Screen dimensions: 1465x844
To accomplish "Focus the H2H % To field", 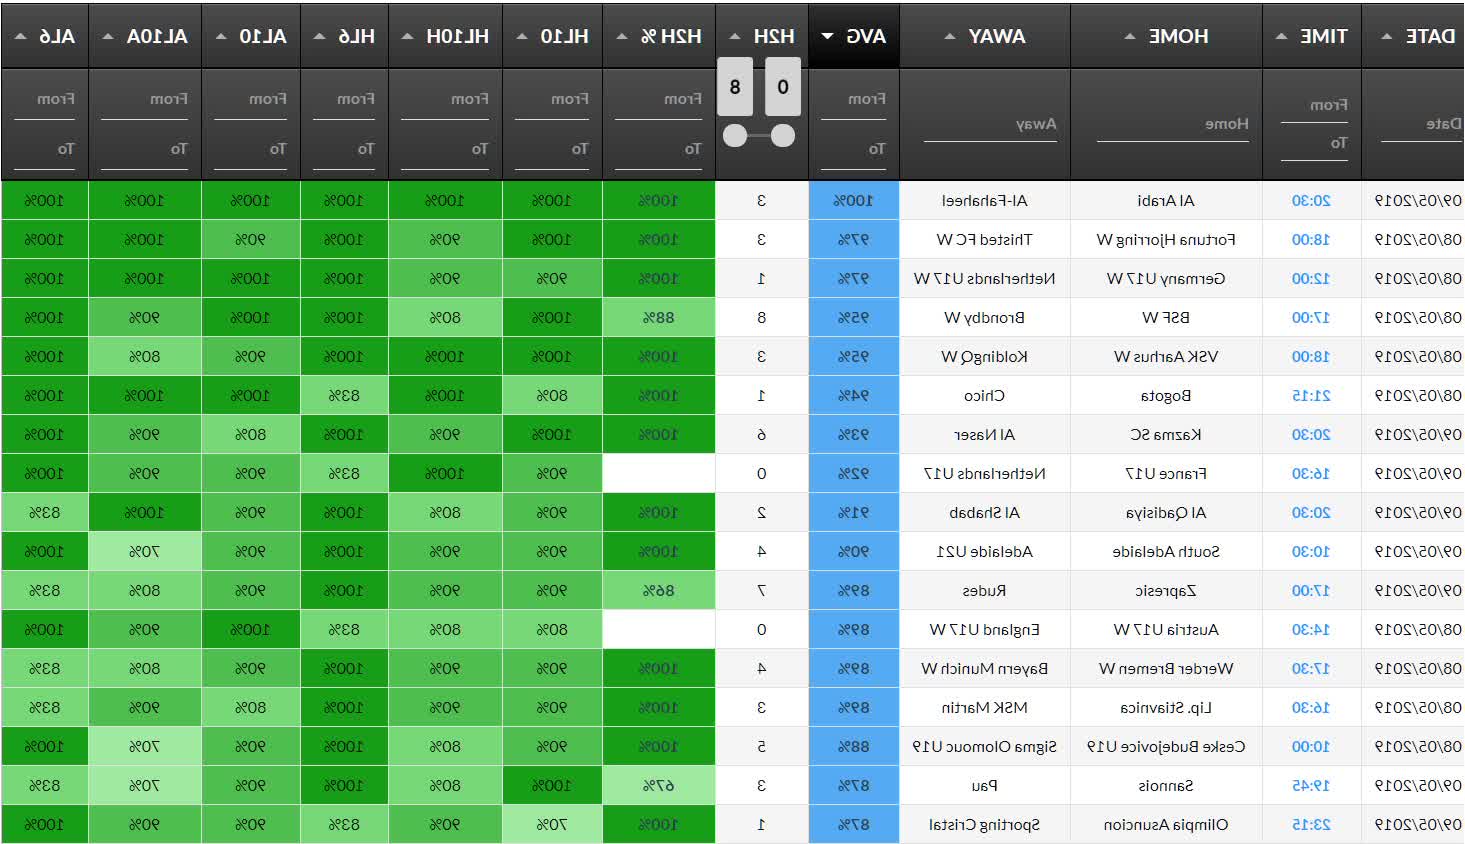I will tap(658, 149).
